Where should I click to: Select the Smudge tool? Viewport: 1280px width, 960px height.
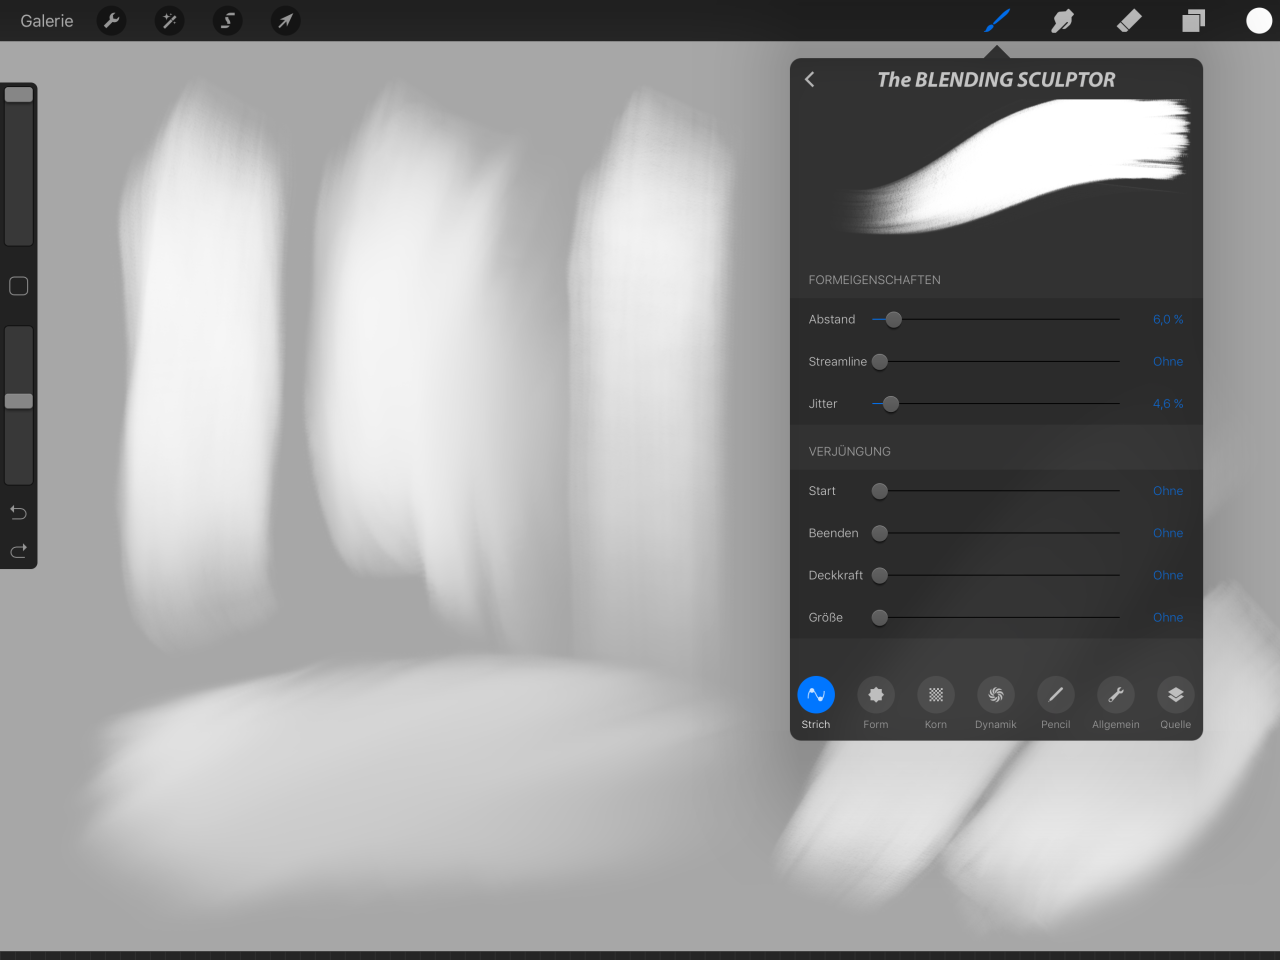point(1062,21)
